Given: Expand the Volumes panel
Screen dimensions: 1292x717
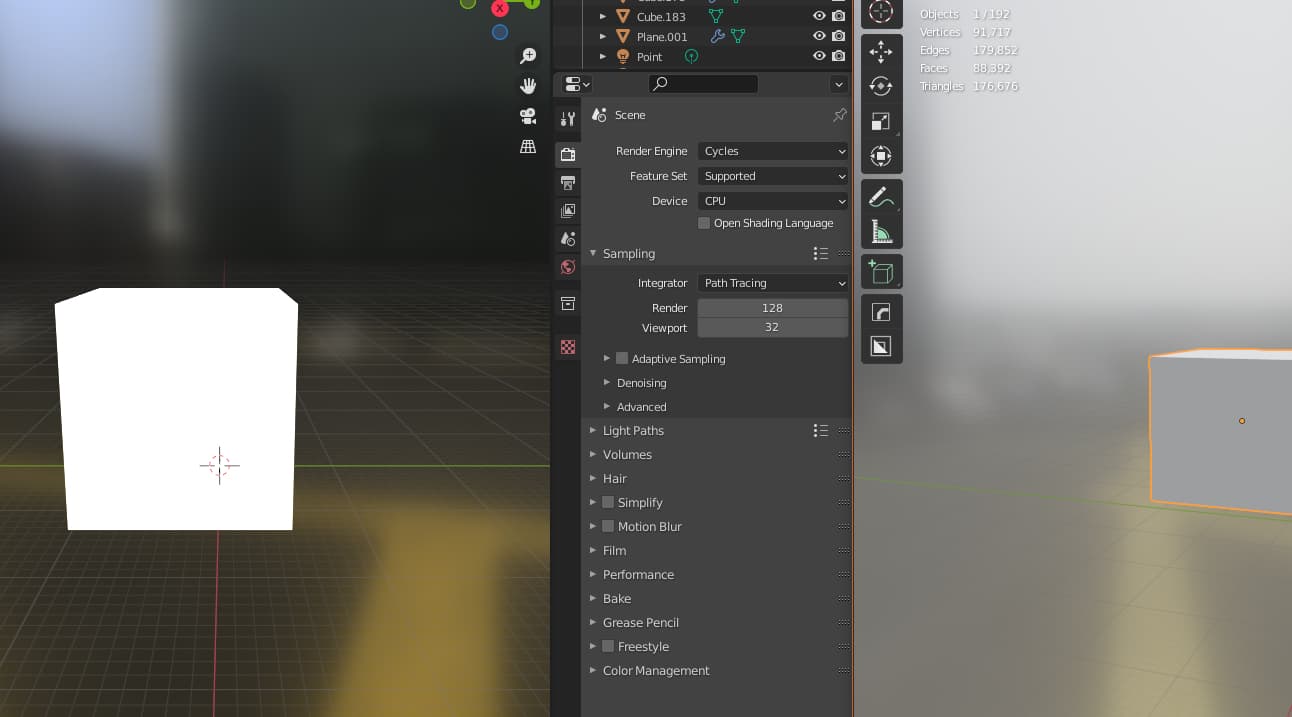Looking at the screenshot, I should click(x=593, y=455).
